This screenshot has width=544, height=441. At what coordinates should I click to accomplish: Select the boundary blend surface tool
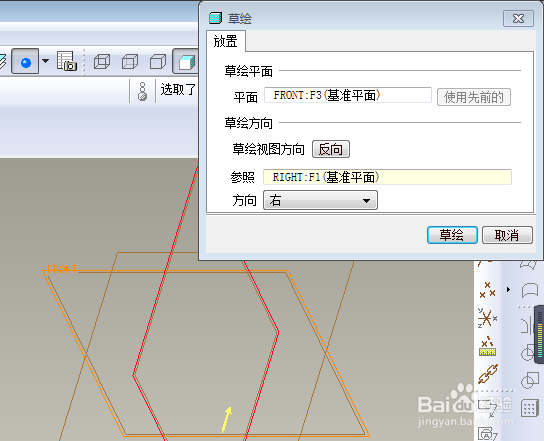coord(529,289)
